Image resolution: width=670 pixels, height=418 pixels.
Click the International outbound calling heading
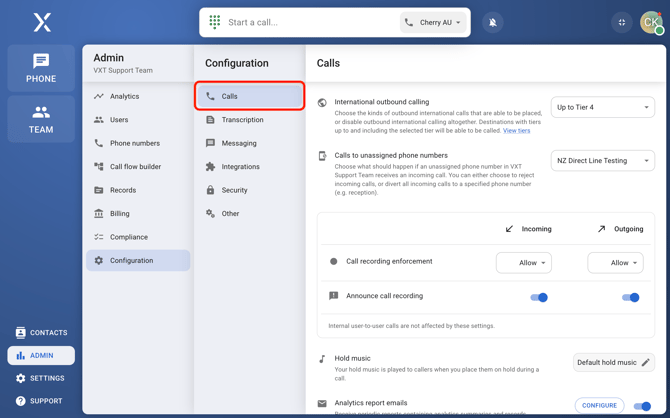[x=382, y=102]
